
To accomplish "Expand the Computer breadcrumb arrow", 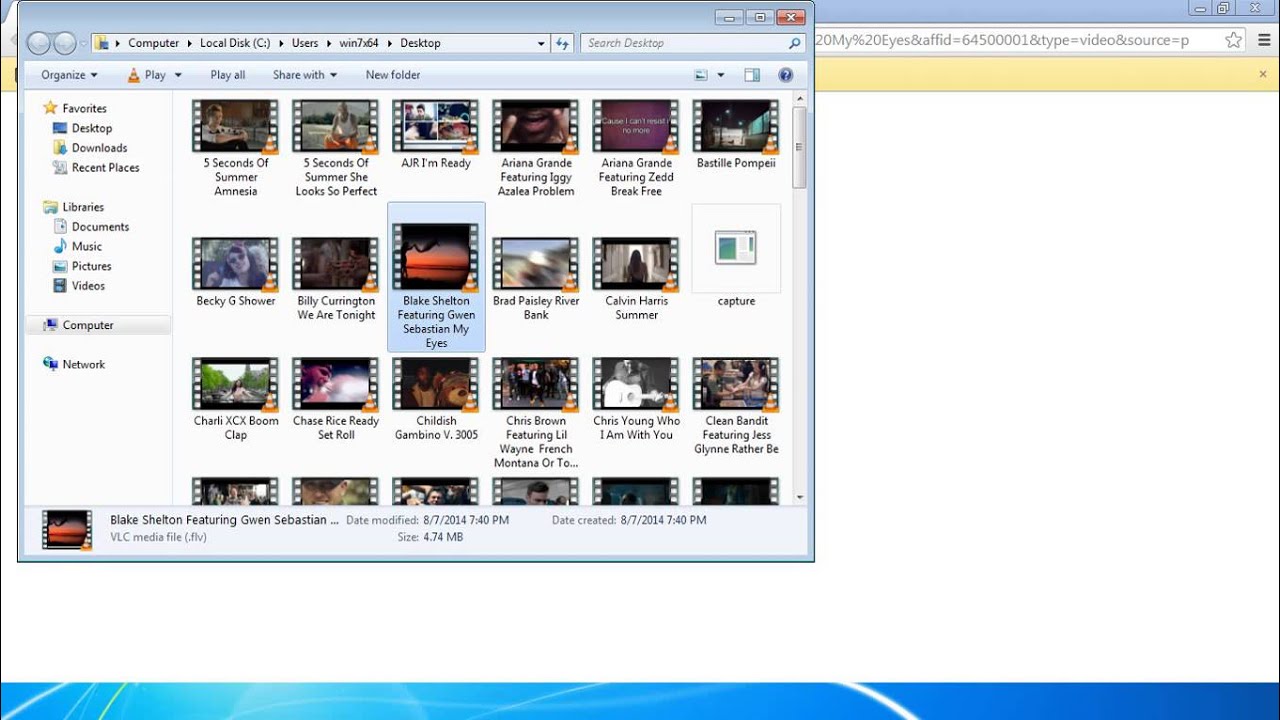I will point(189,43).
